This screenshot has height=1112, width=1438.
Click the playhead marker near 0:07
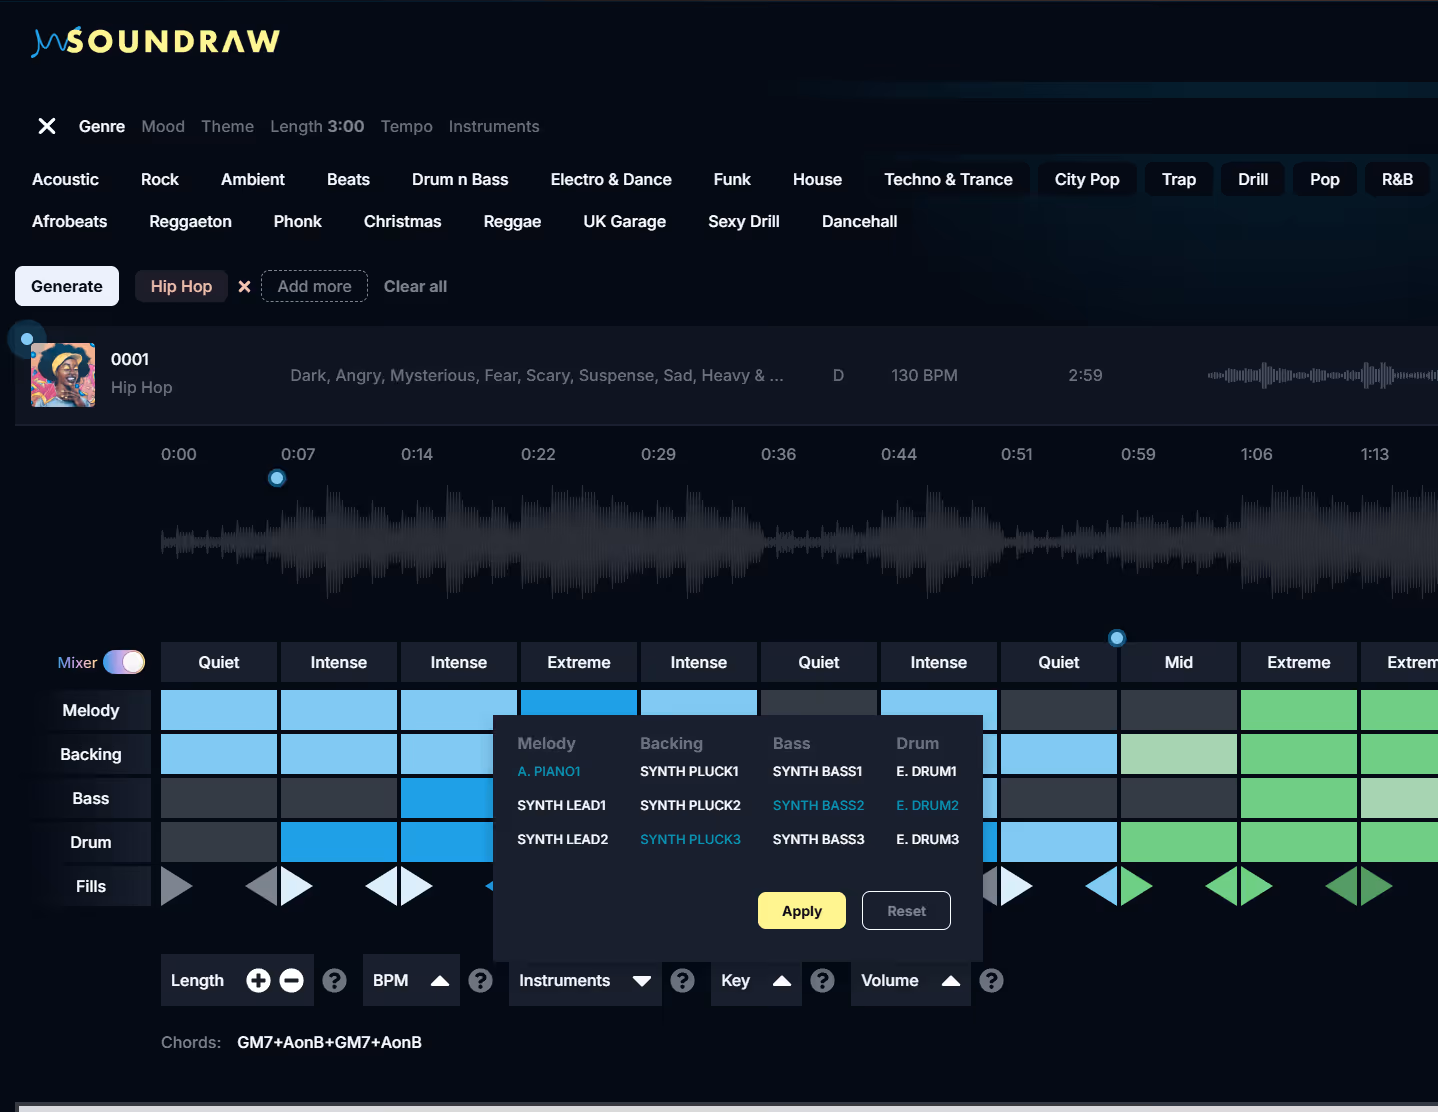click(277, 478)
